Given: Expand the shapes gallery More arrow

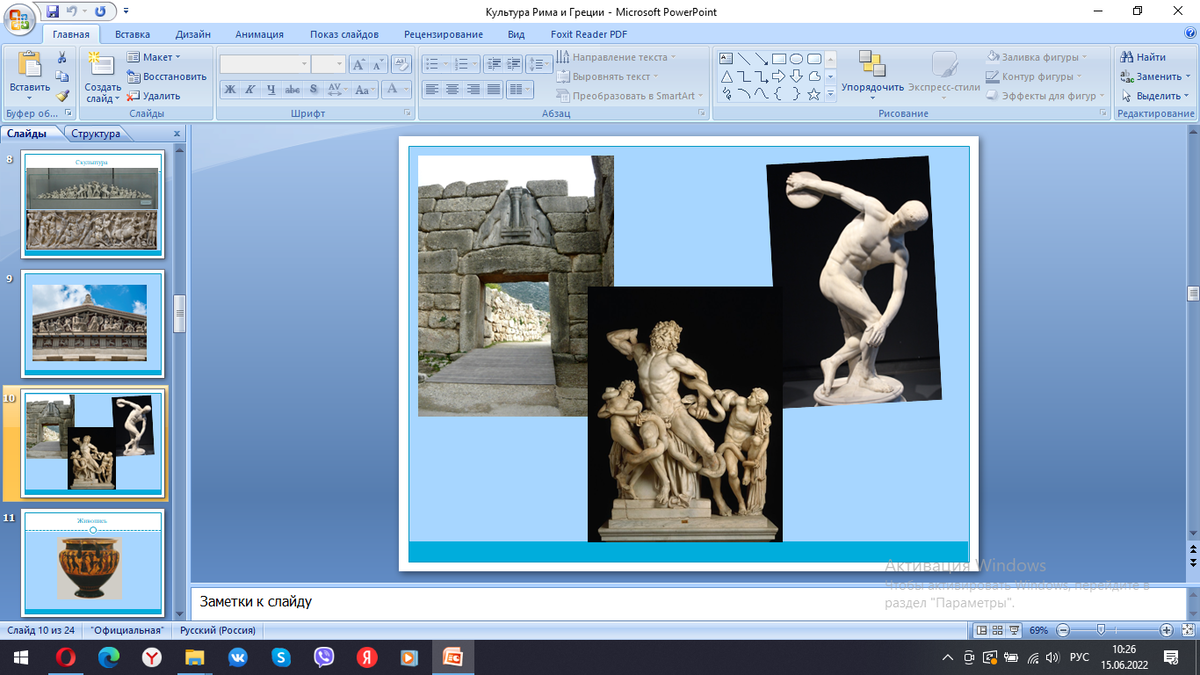Looking at the screenshot, I should (830, 94).
